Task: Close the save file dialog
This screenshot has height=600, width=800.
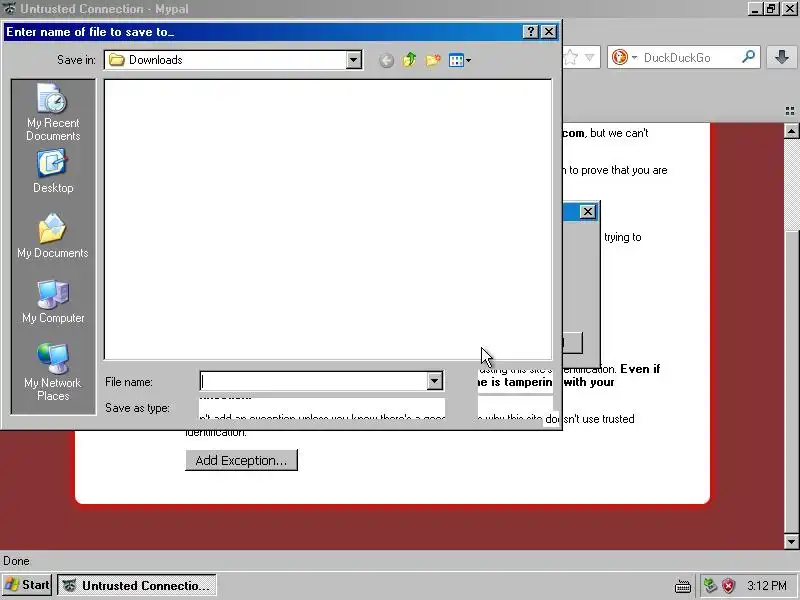Action: point(548,32)
